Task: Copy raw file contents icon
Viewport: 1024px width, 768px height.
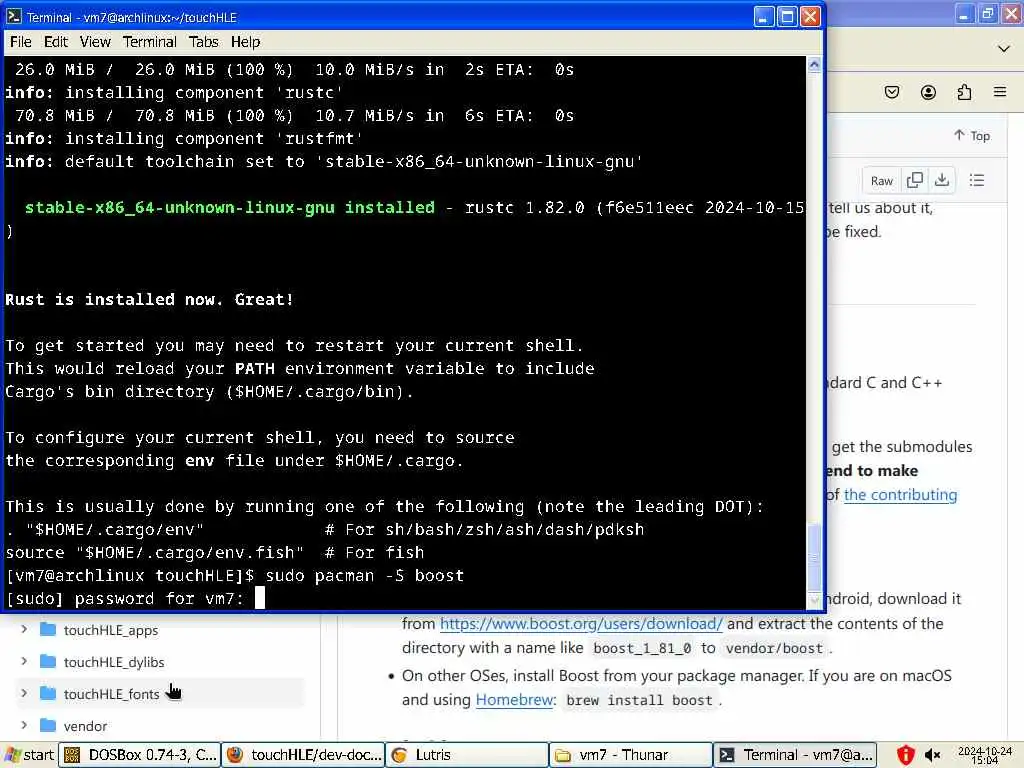Action: coord(915,180)
